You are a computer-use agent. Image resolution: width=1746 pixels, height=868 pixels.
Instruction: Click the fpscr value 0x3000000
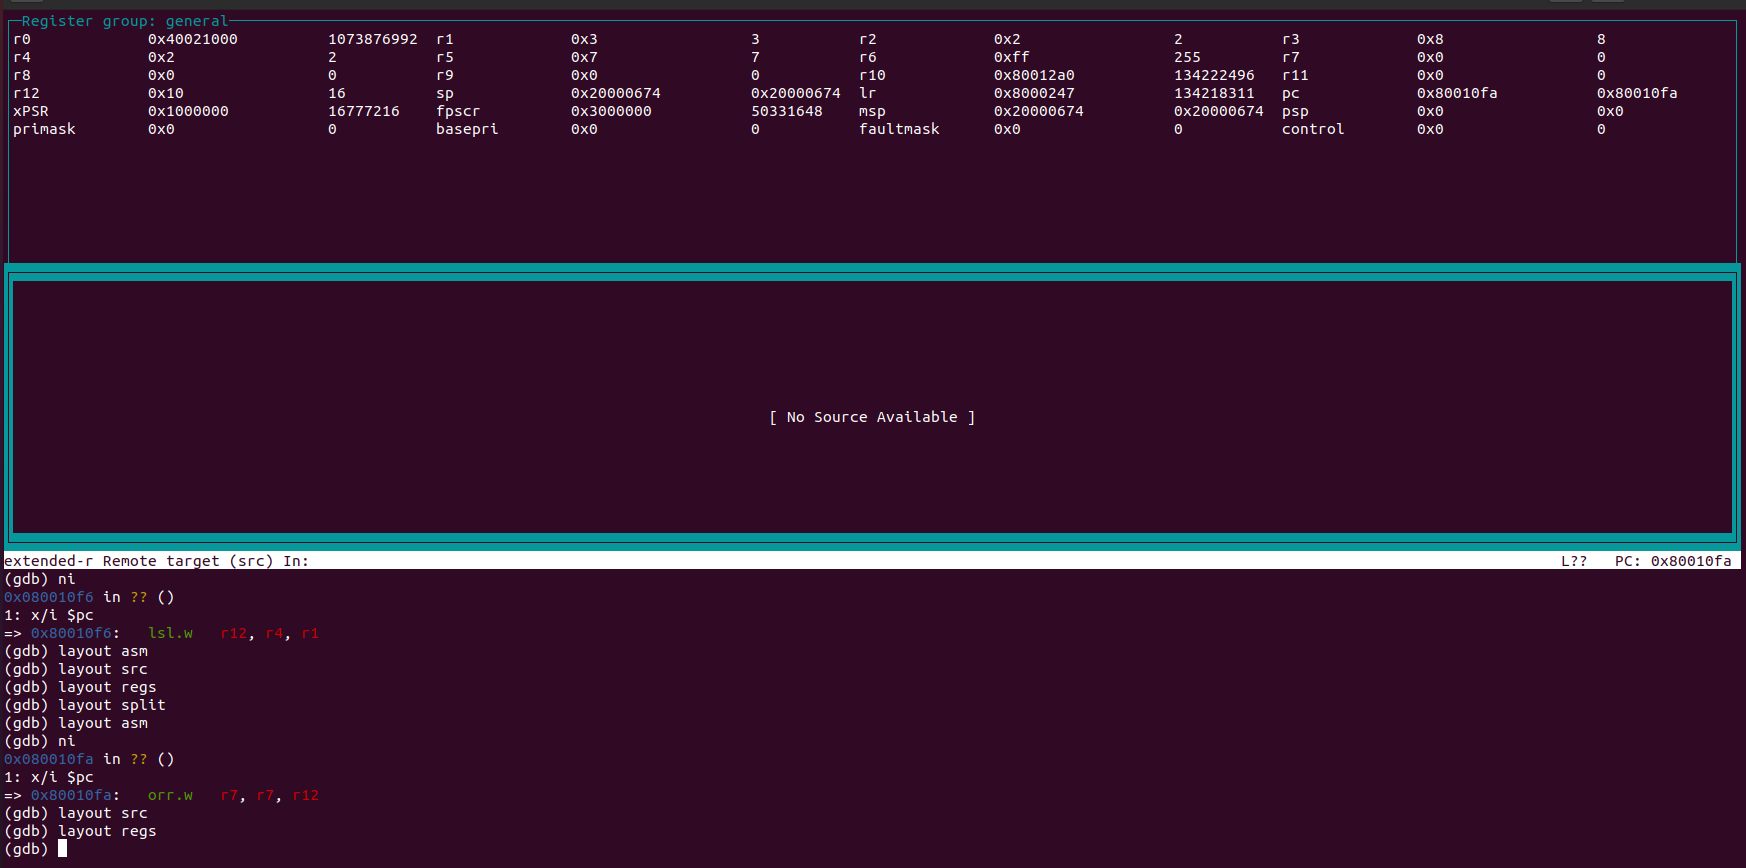(x=610, y=111)
